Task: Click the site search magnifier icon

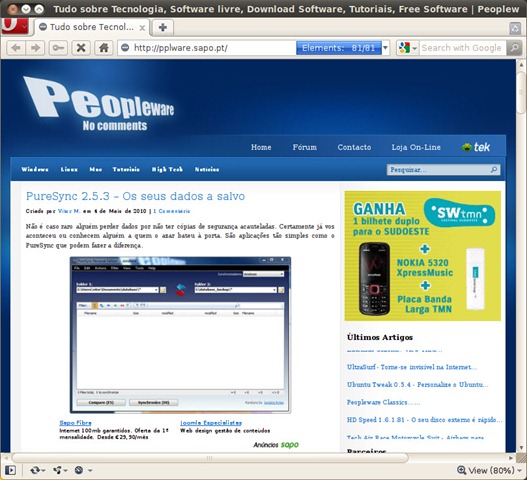Action: click(x=494, y=169)
